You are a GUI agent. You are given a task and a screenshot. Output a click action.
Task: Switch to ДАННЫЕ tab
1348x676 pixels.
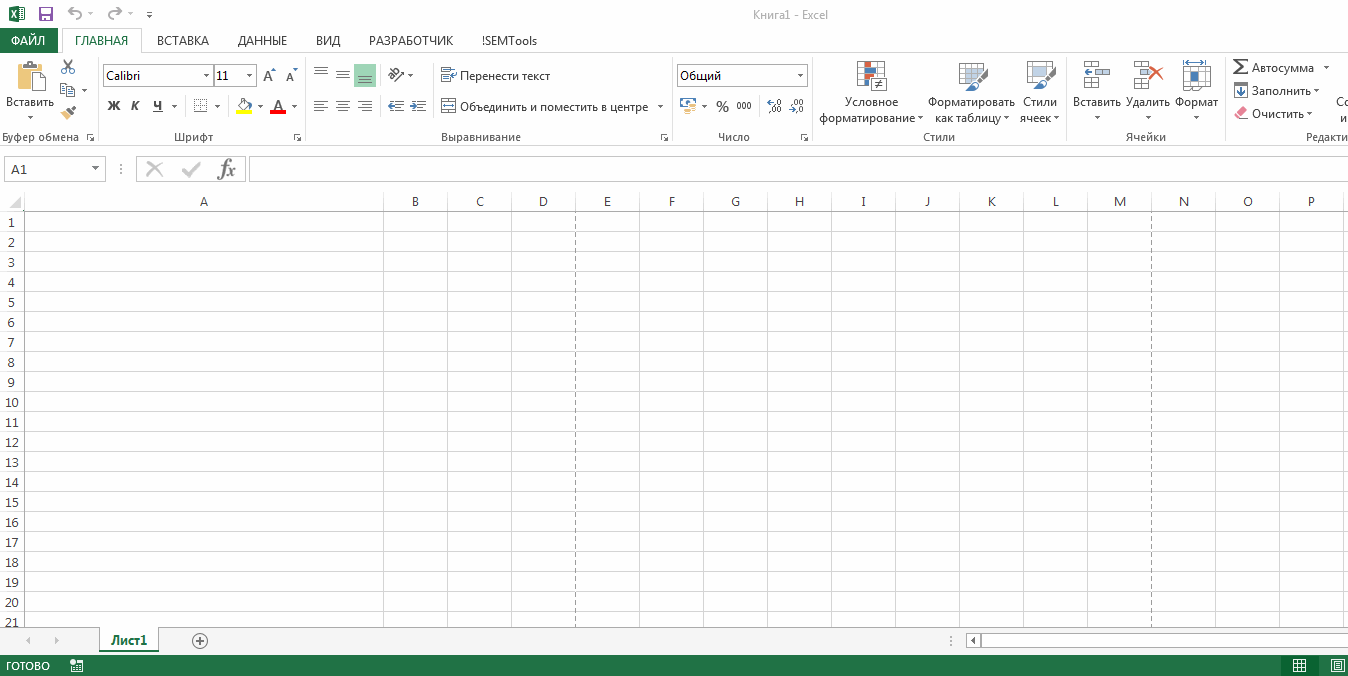(262, 41)
